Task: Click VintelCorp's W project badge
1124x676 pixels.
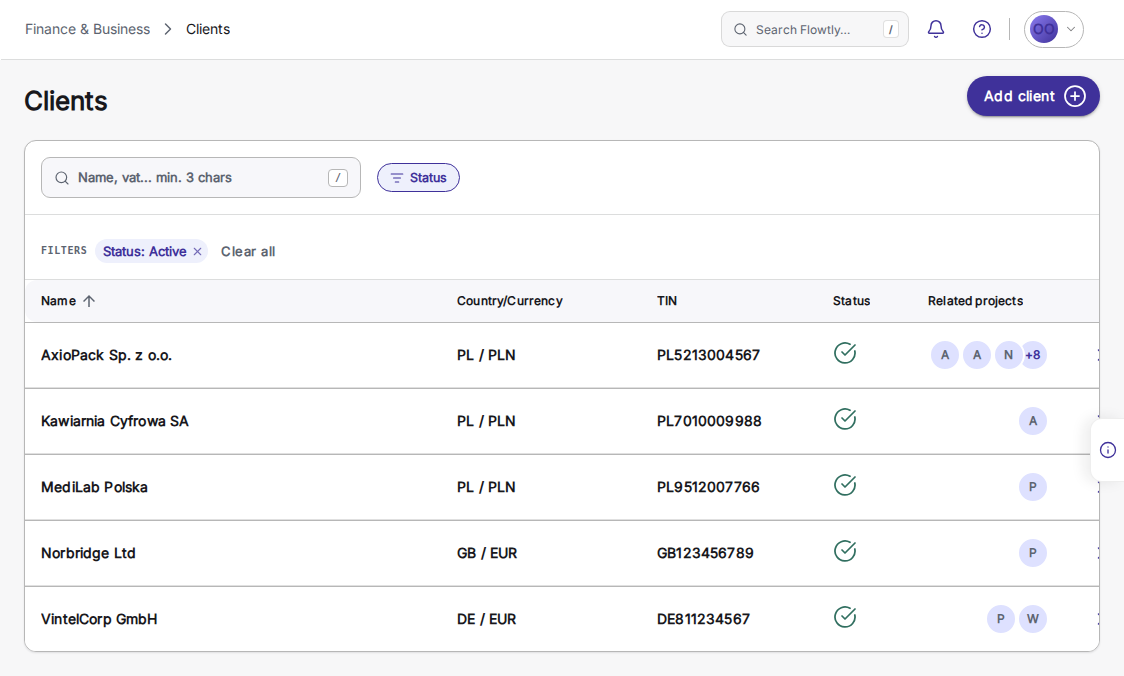Action: pos(1033,619)
